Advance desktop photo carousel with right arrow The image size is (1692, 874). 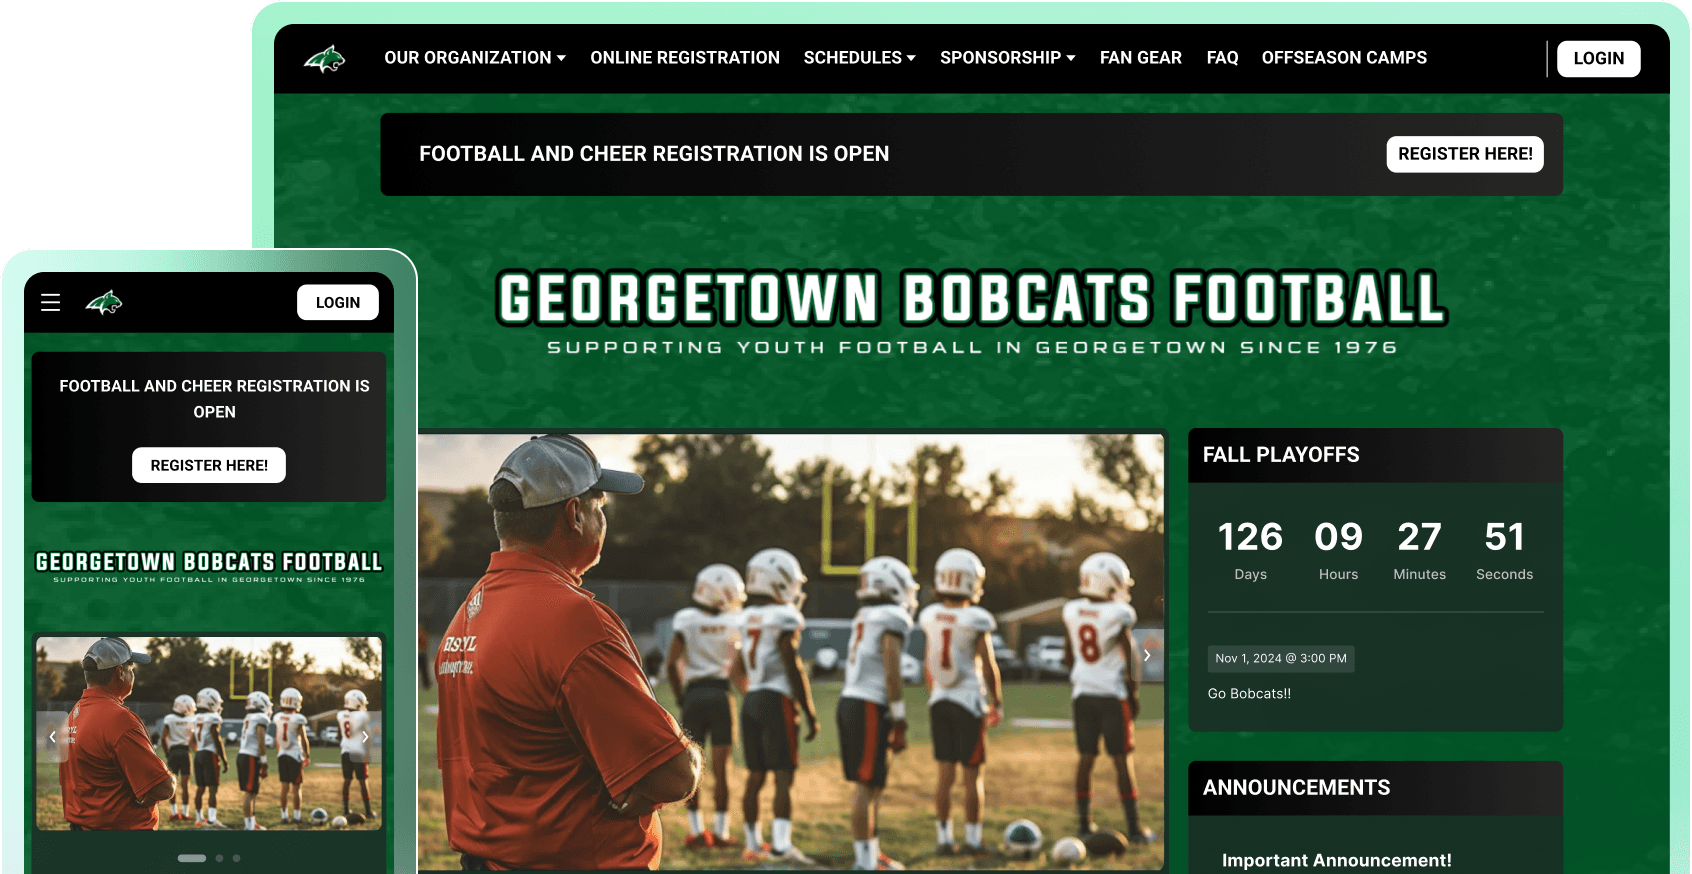pos(1147,655)
